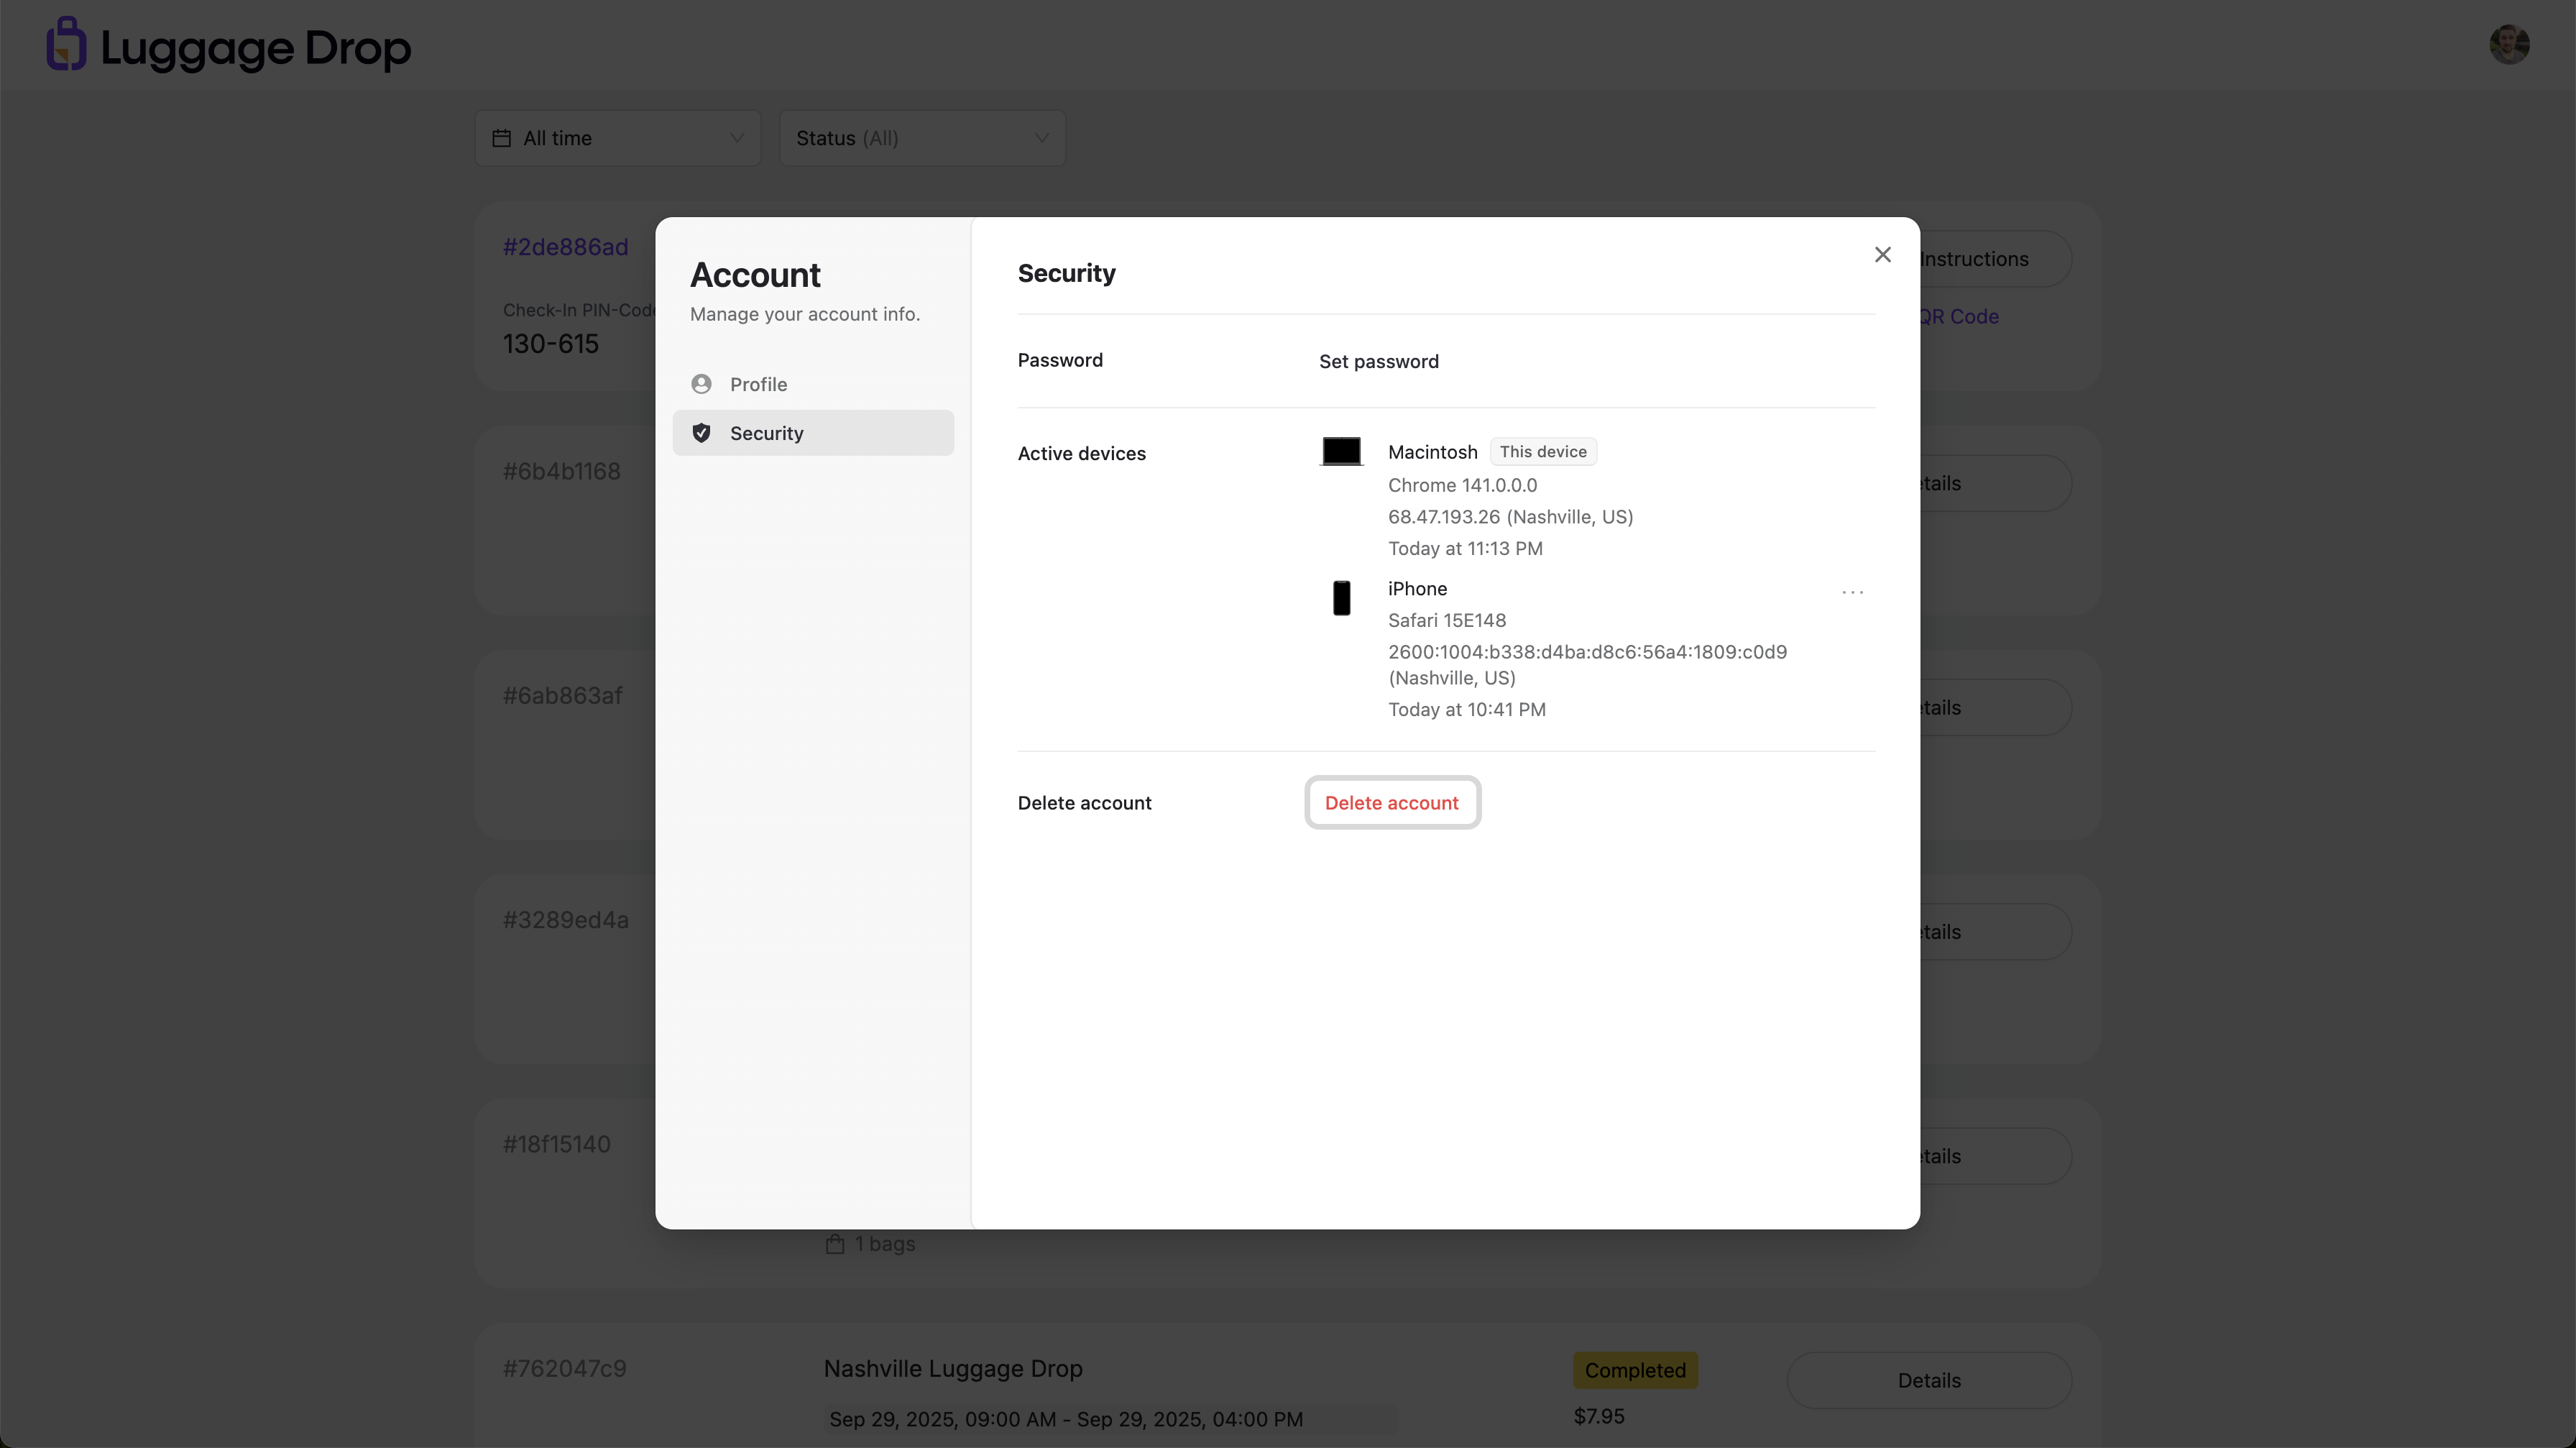This screenshot has height=1448, width=2576.
Task: Click Details for Nashville Luggage Drop booking
Action: 1928,1380
